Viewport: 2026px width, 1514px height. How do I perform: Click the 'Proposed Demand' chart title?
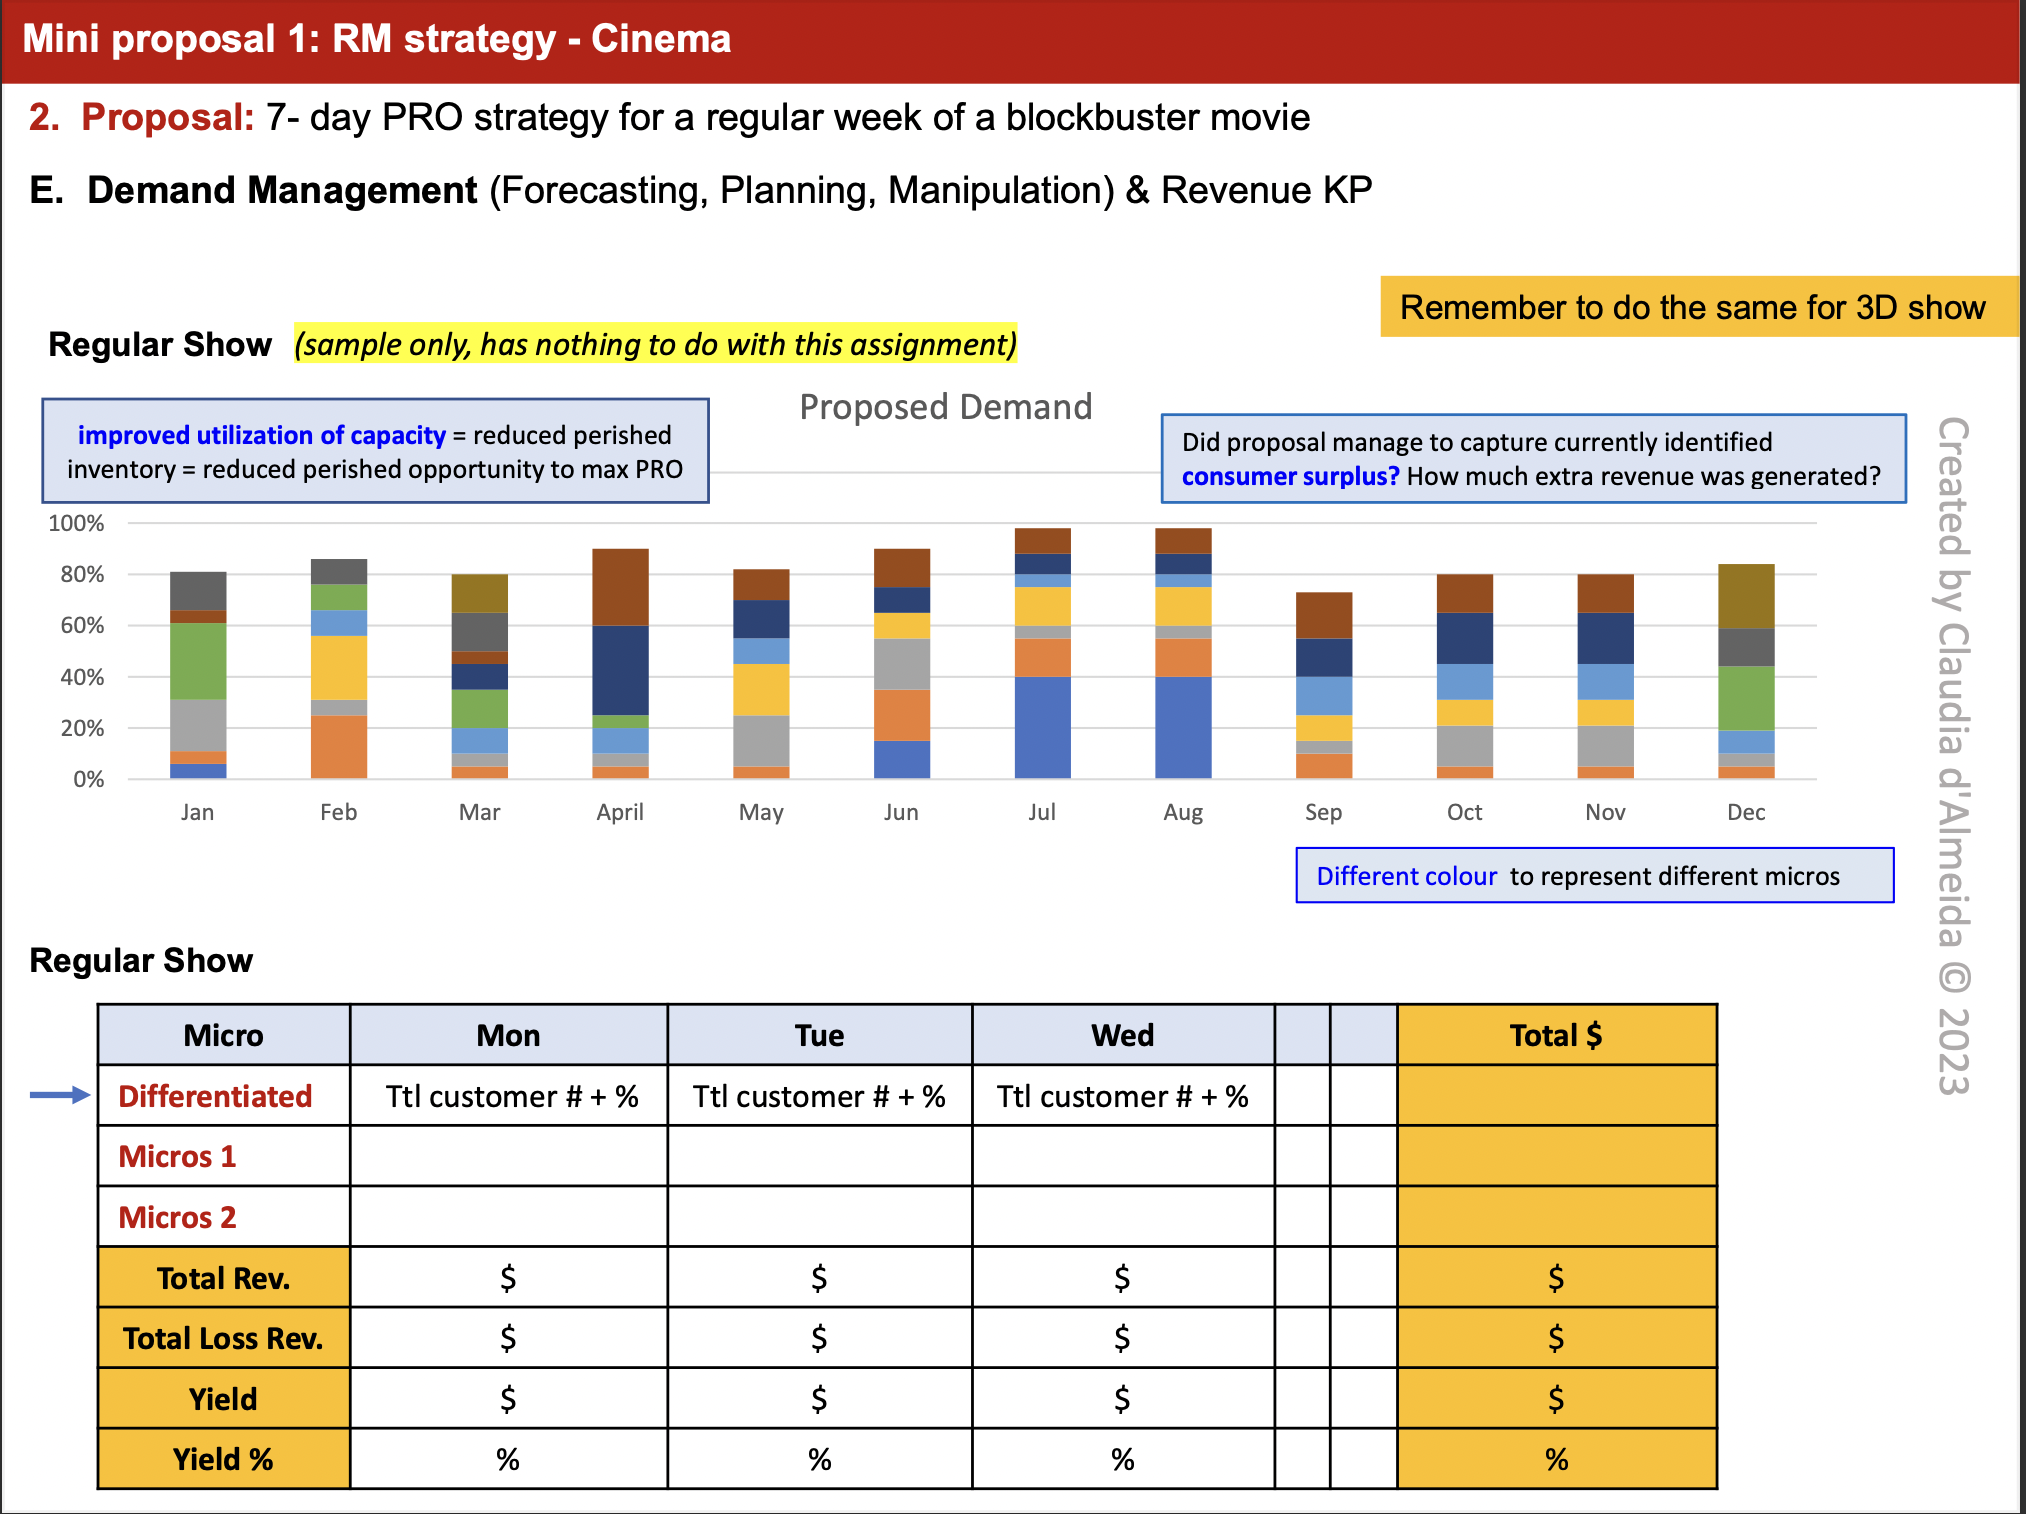click(945, 407)
